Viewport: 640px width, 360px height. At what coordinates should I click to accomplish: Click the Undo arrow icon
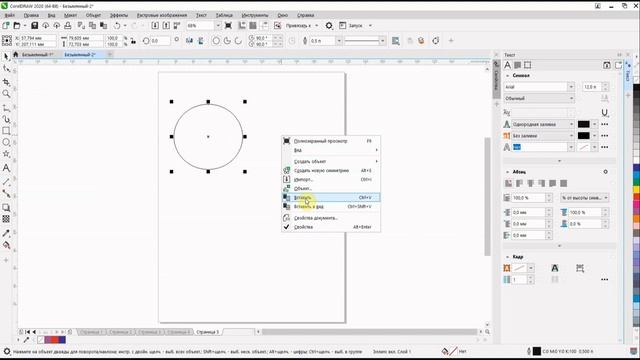[x=117, y=26]
